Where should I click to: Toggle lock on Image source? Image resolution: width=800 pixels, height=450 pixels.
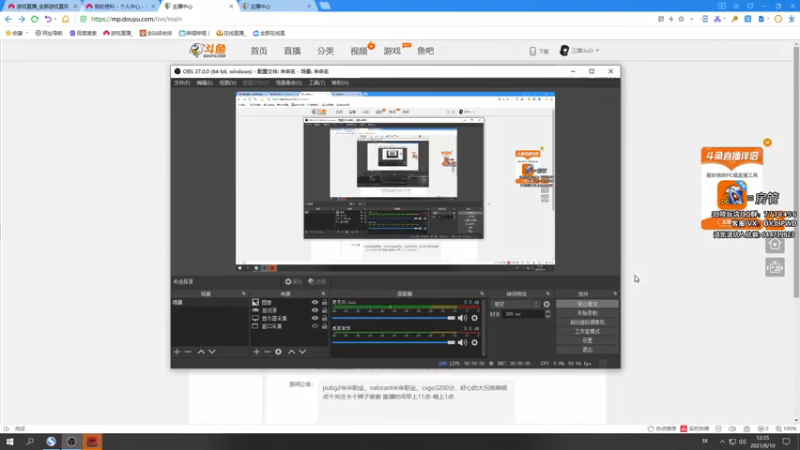[x=324, y=303]
